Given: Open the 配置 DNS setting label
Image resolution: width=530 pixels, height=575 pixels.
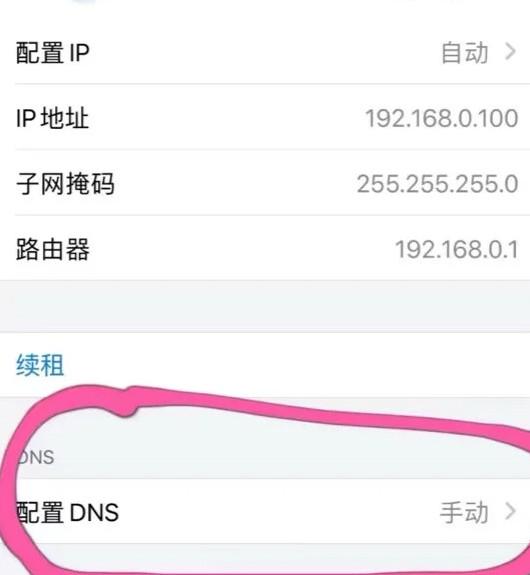Looking at the screenshot, I should [68, 512].
